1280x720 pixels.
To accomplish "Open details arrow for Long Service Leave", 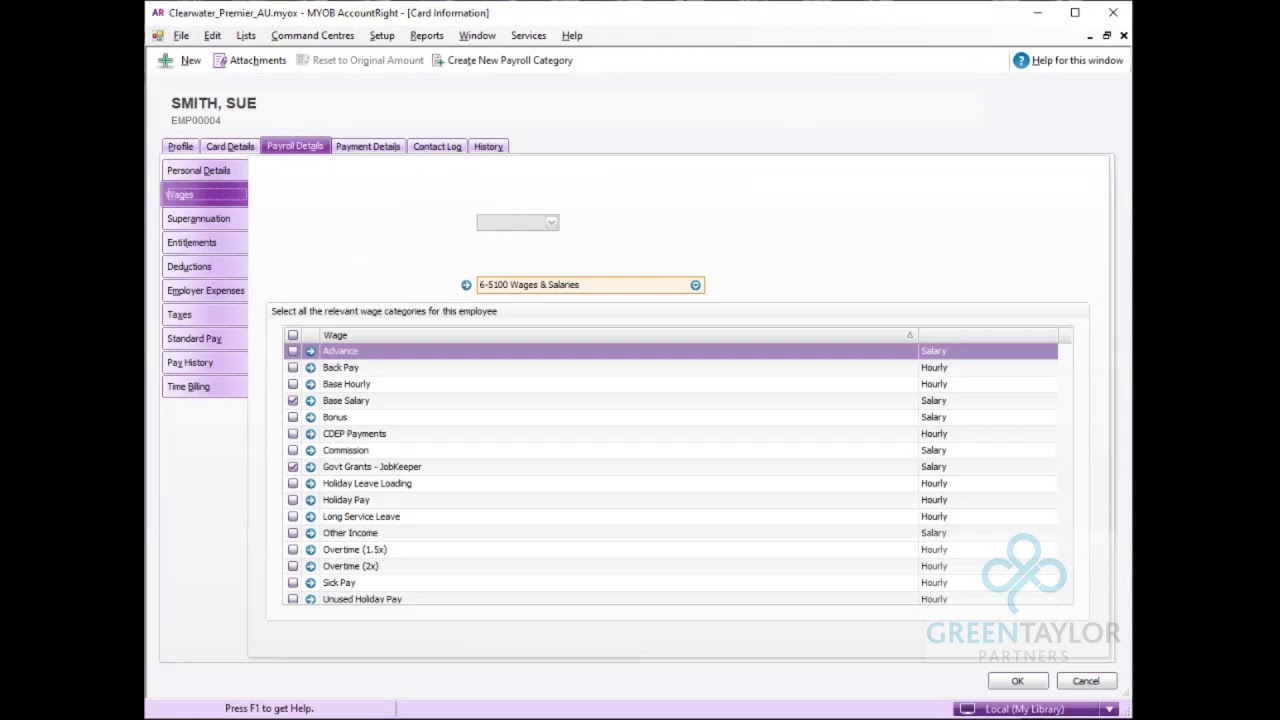I will click(x=310, y=517).
